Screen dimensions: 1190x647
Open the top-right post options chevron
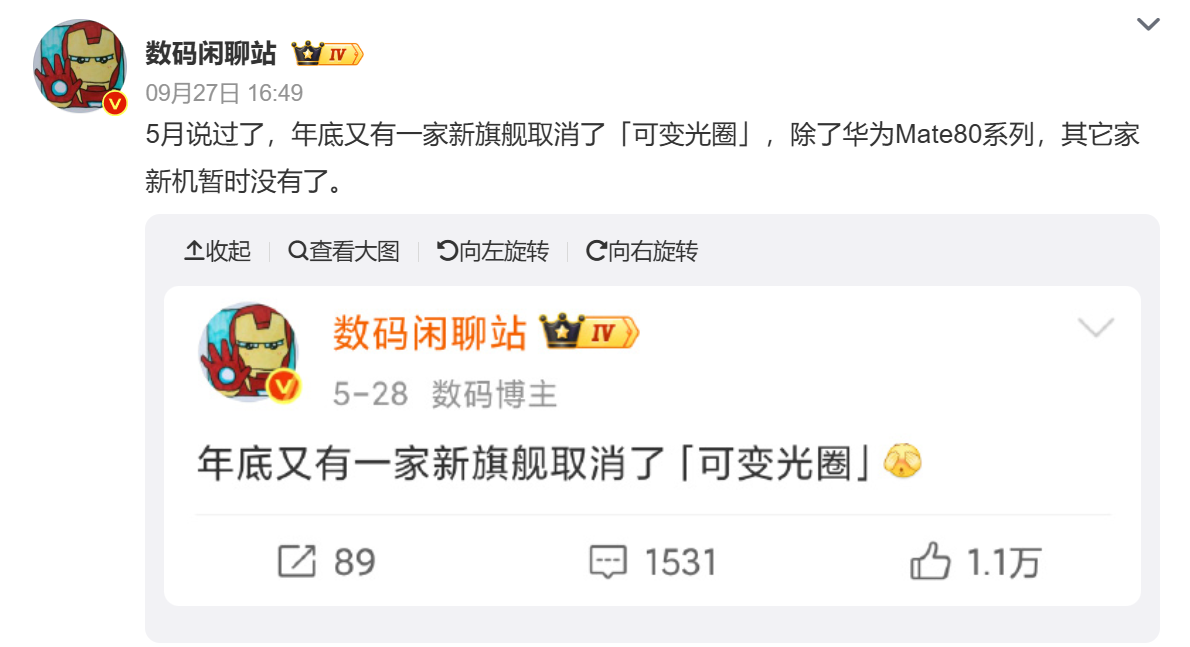tap(1148, 24)
